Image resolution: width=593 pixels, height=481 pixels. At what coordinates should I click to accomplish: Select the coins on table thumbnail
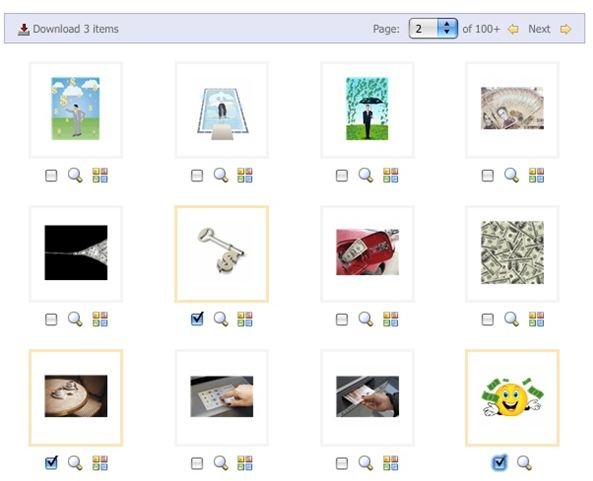(x=76, y=396)
